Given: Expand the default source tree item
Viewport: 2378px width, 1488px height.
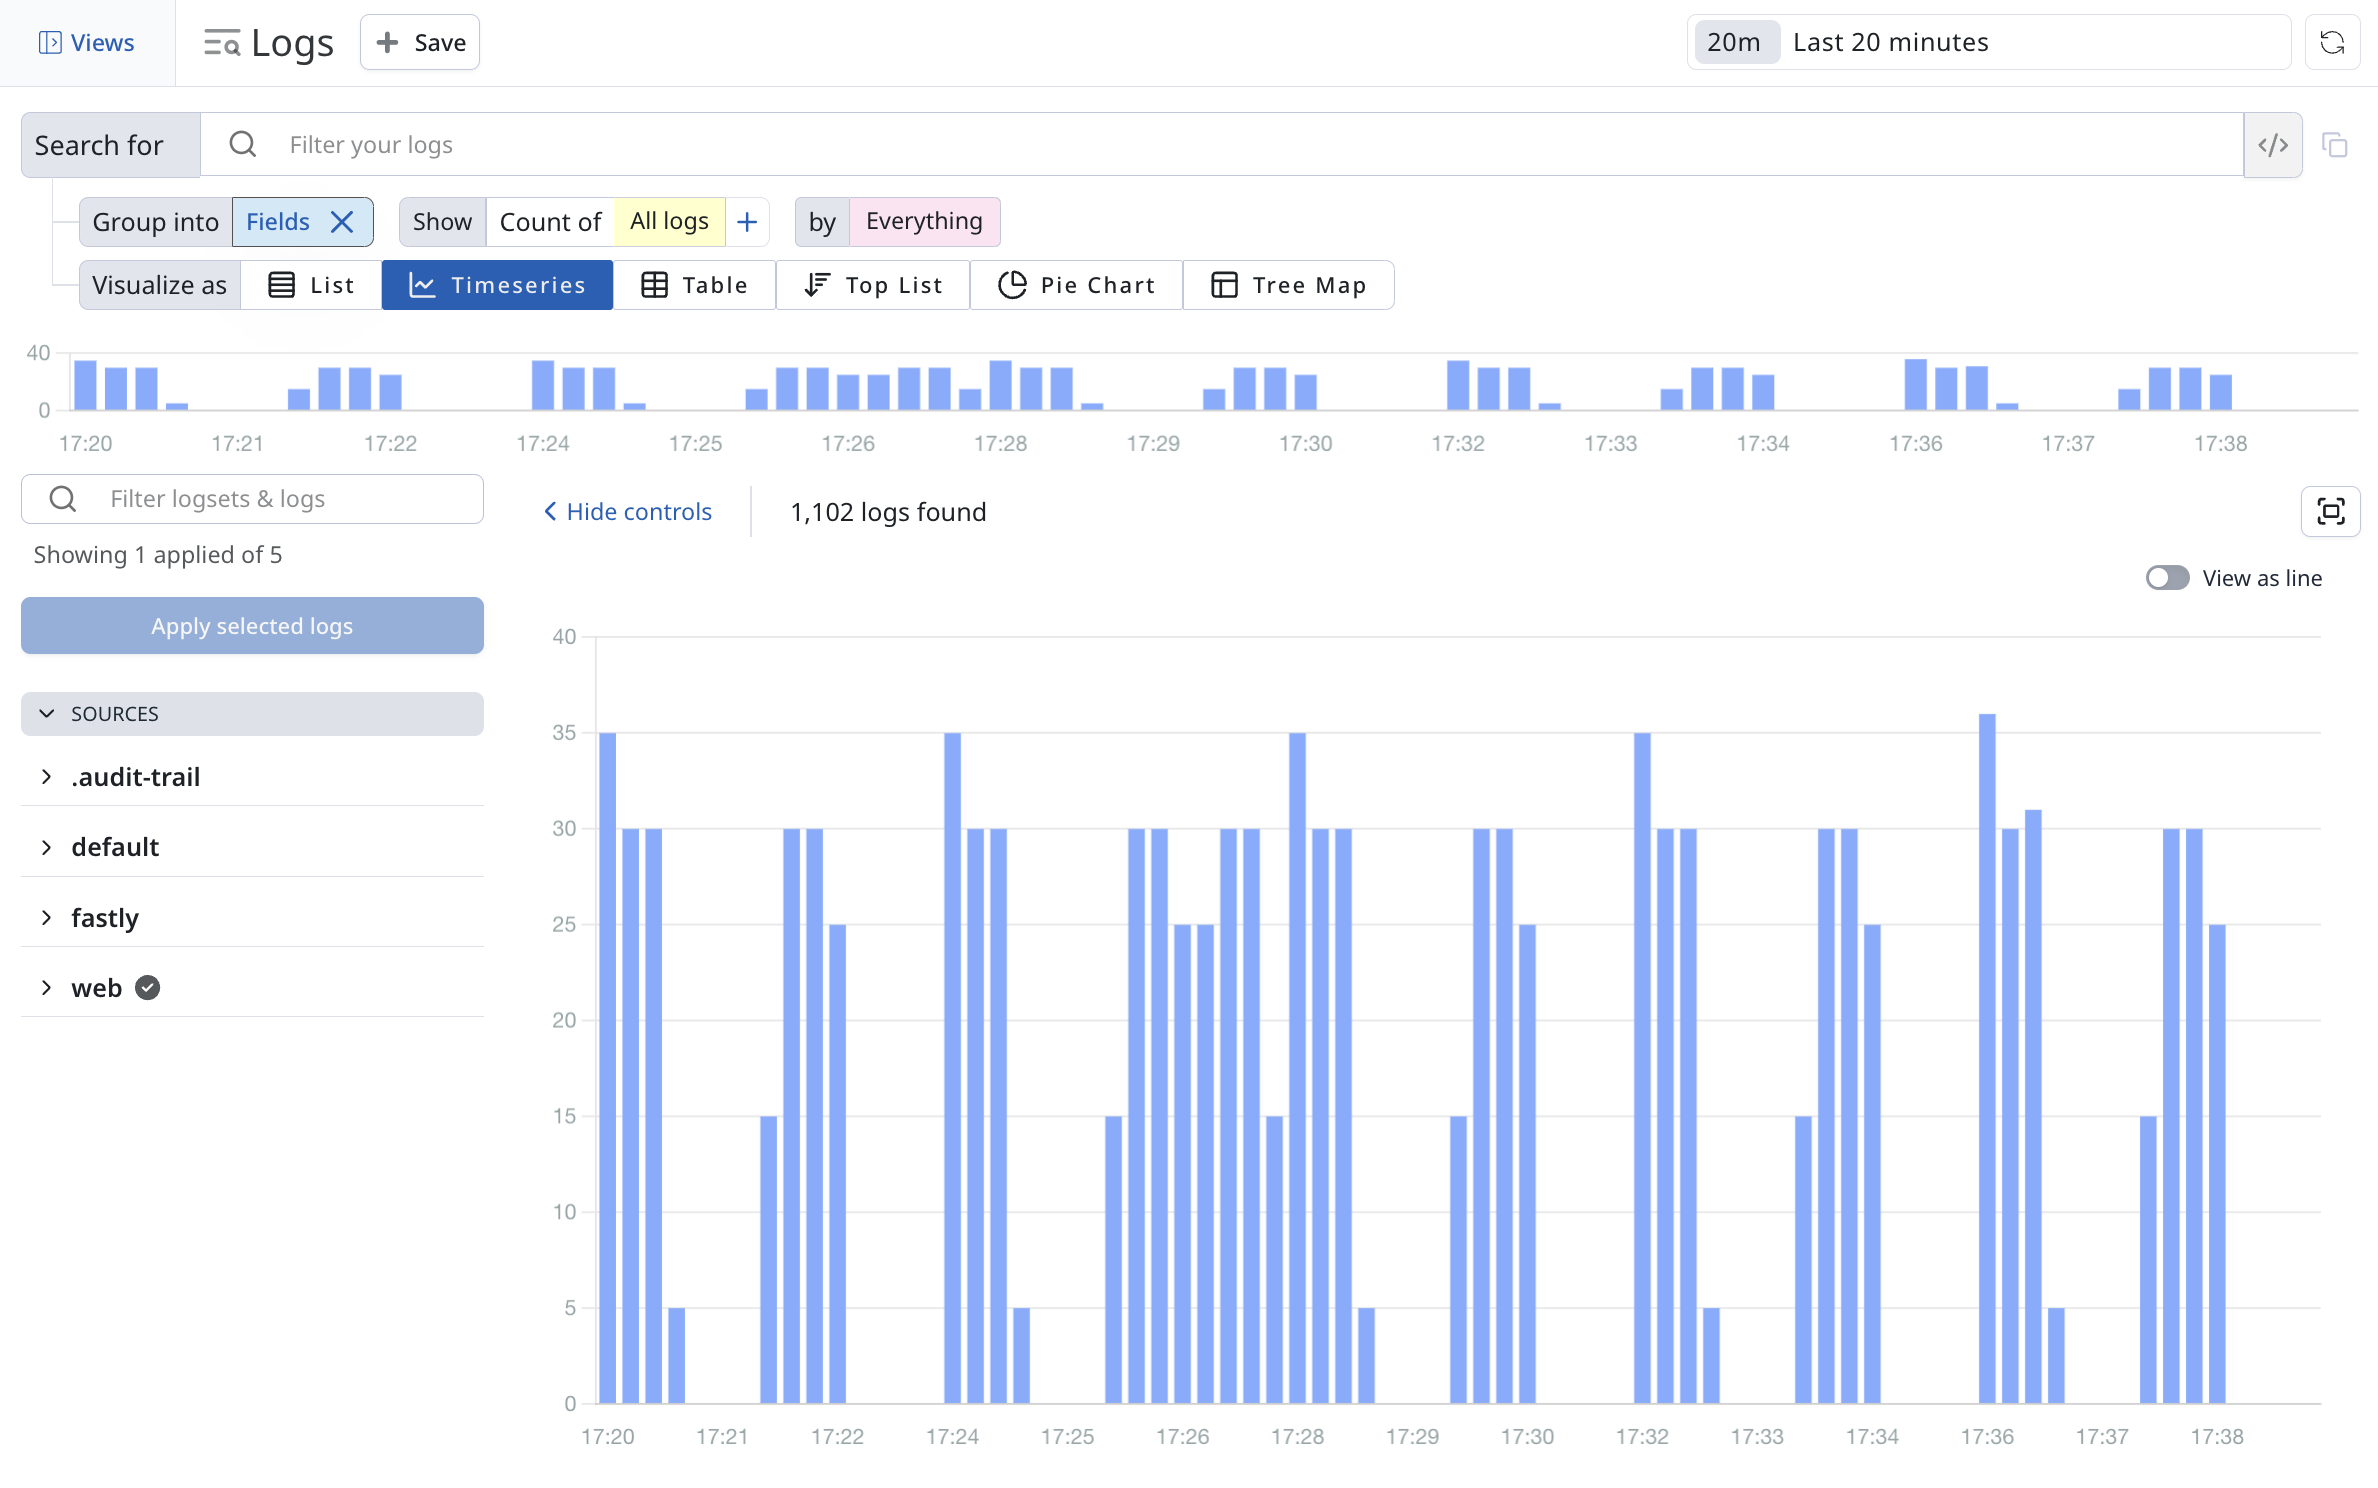Looking at the screenshot, I should (46, 845).
